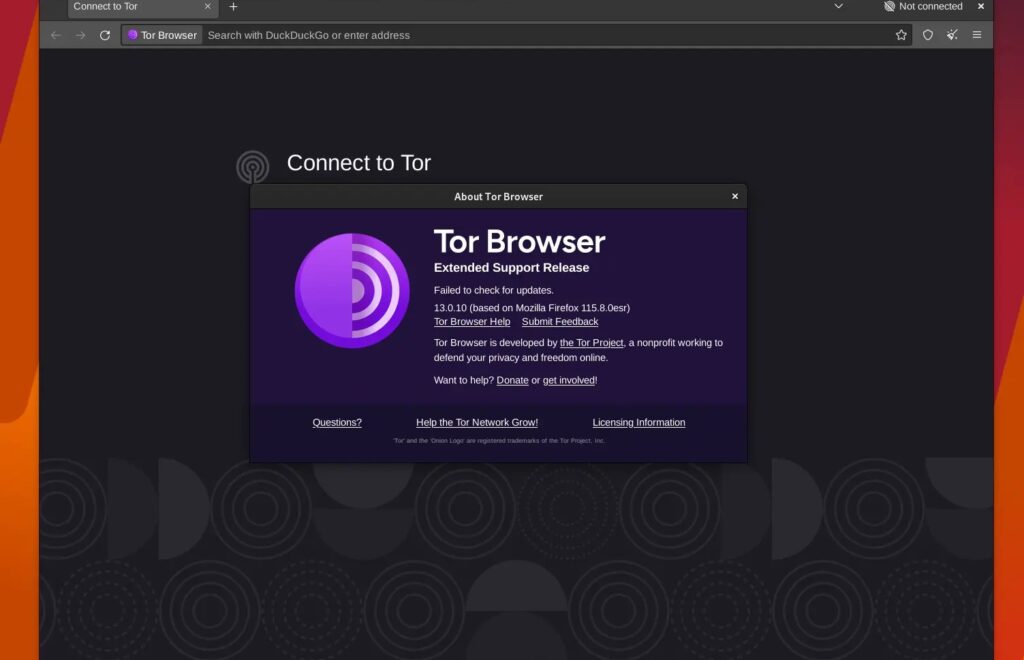Open the Tor Browser Help link

(x=472, y=322)
